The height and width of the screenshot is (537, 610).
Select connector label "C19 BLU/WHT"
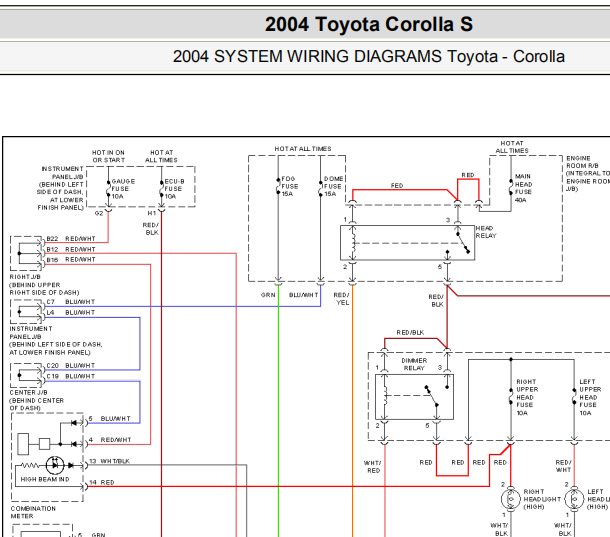(x=71, y=376)
